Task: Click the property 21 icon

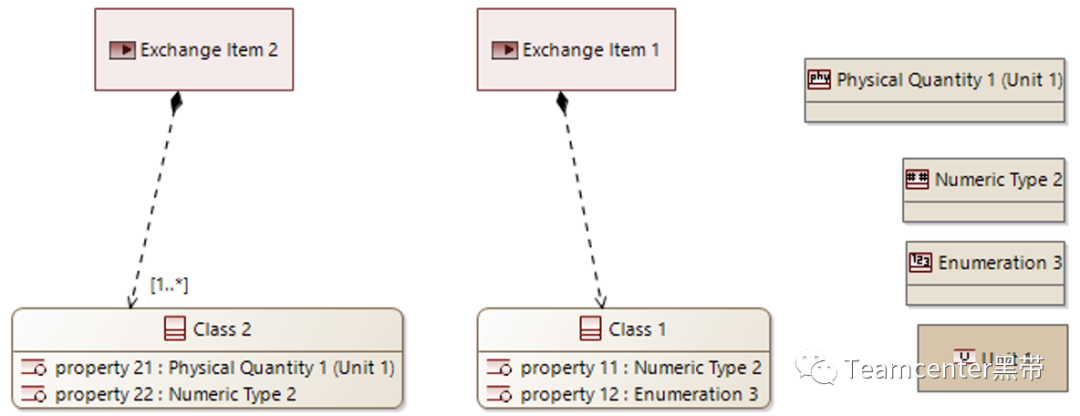Action: tap(34, 368)
